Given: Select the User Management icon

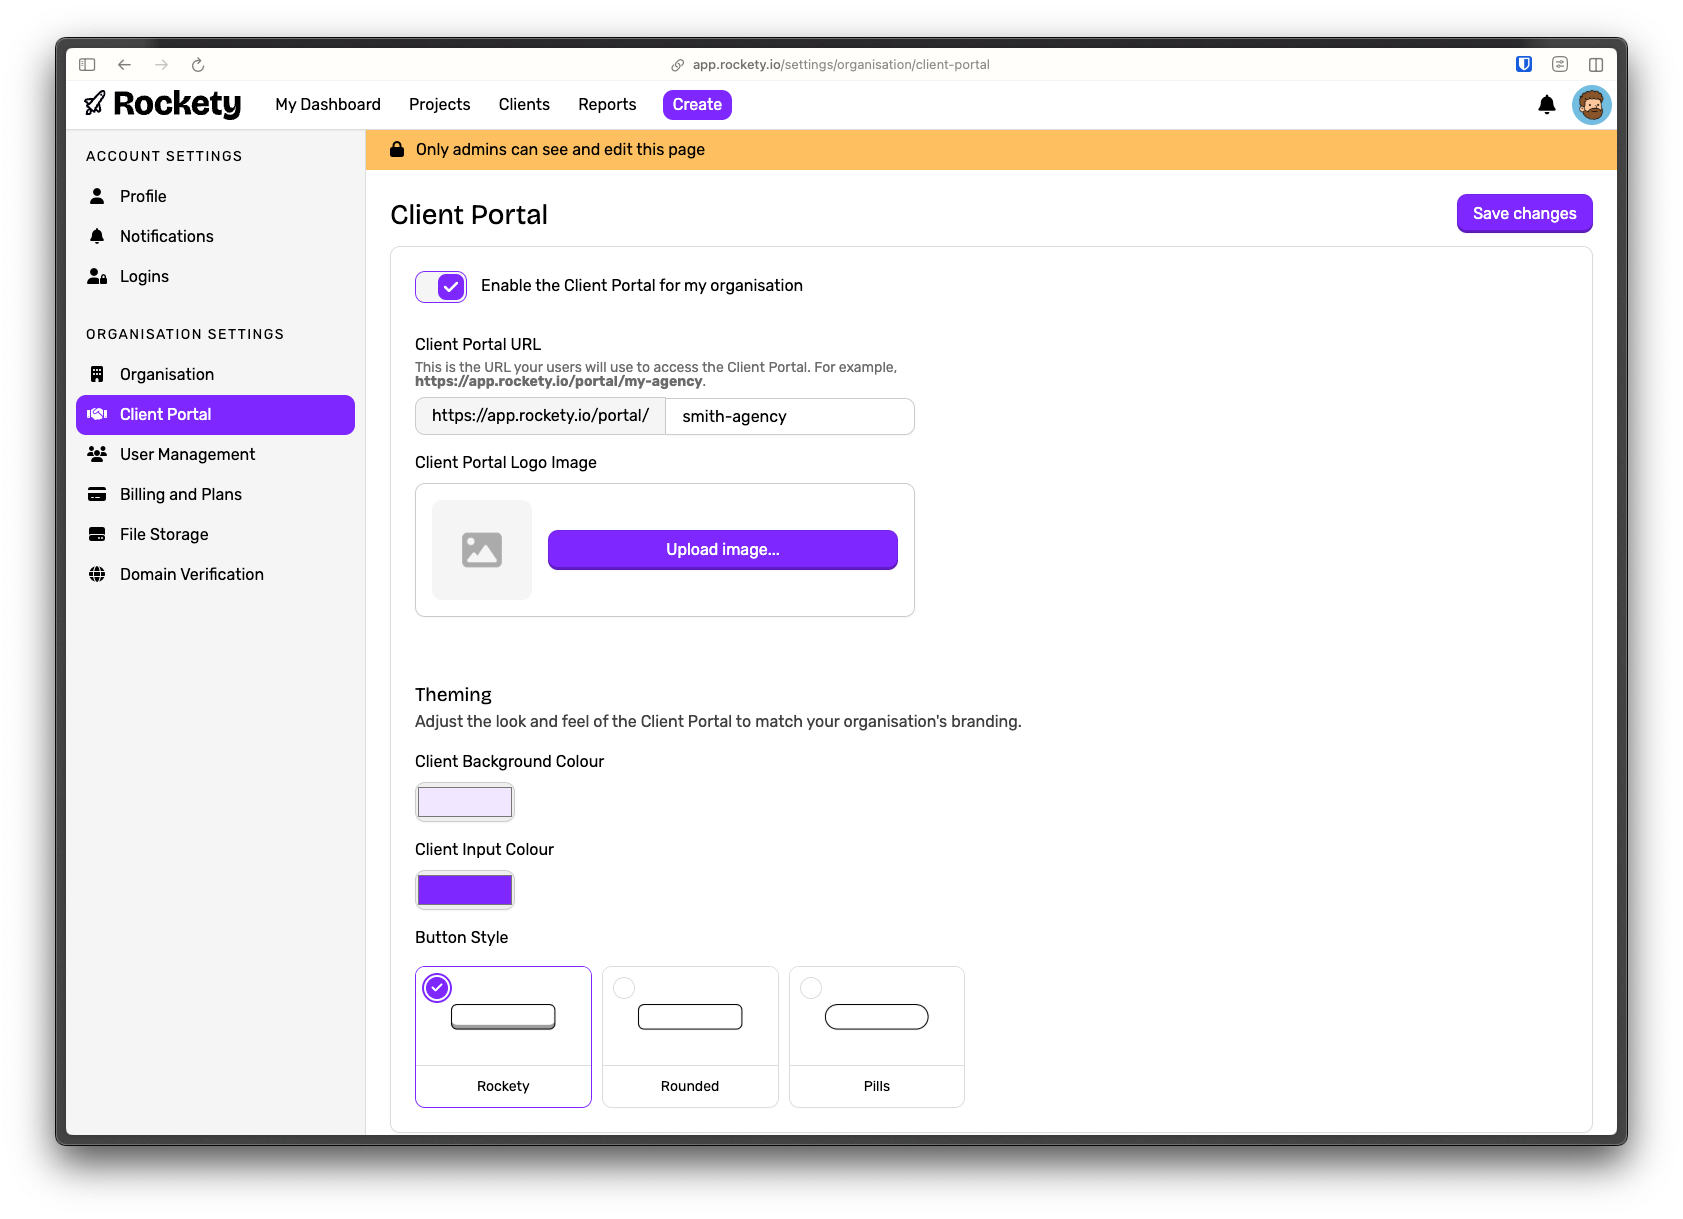Looking at the screenshot, I should coord(96,453).
